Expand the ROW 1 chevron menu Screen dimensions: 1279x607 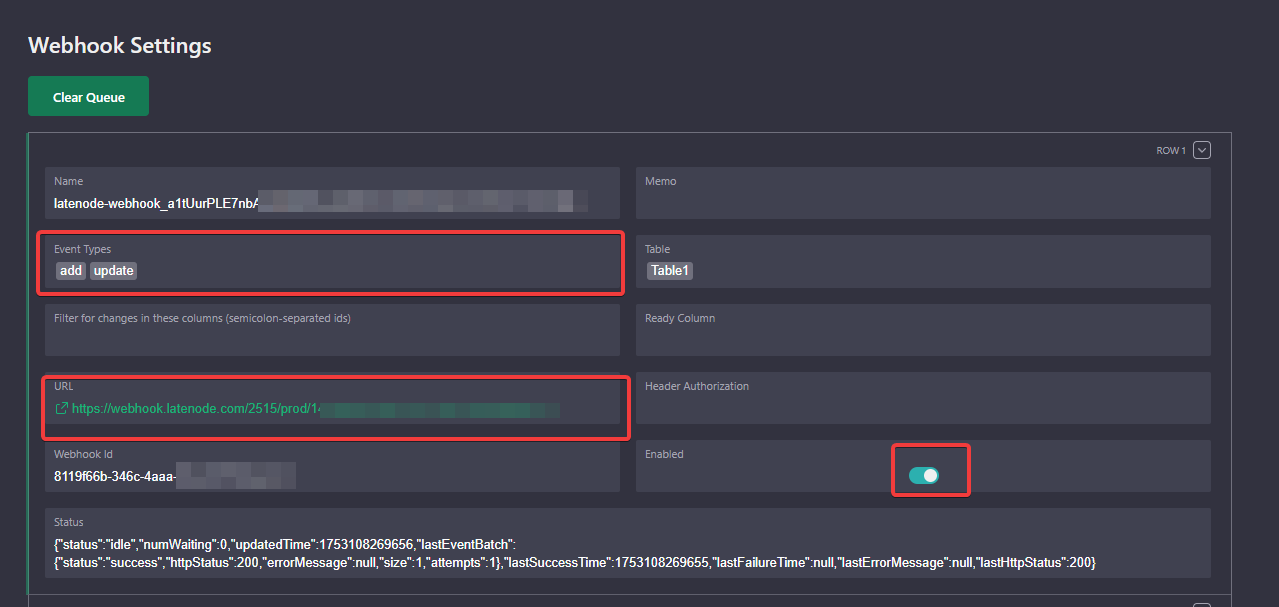tap(1202, 150)
